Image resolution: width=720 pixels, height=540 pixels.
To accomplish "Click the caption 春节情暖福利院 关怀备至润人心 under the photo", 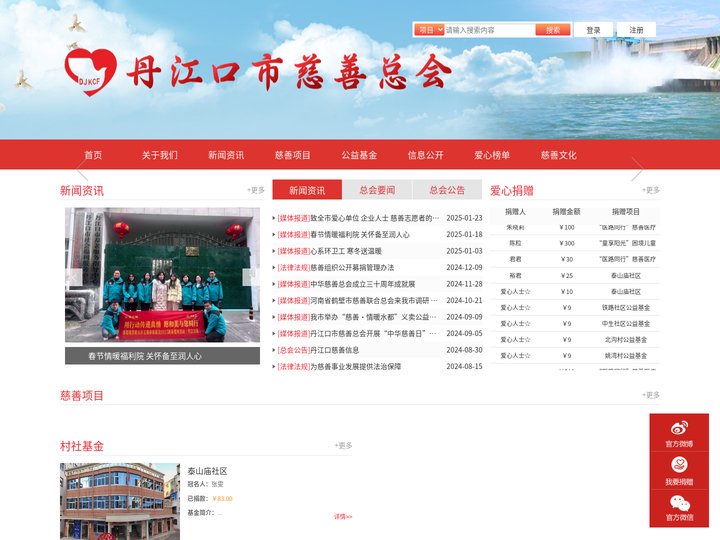I will click(x=145, y=356).
